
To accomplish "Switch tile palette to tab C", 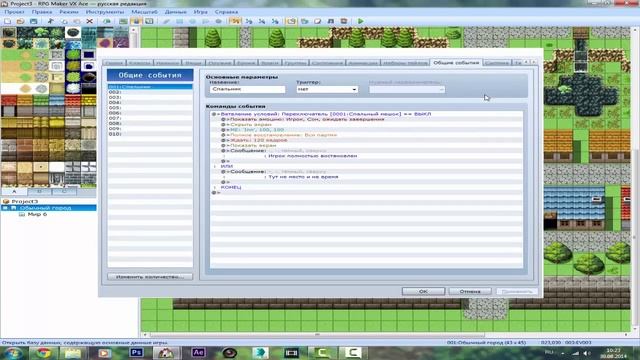I will (64, 191).
